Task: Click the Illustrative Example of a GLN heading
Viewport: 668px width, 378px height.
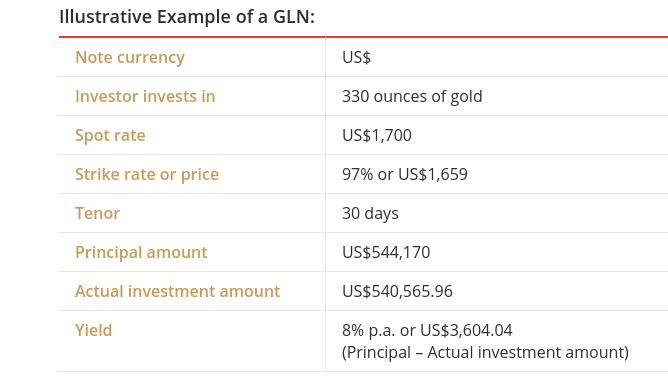Action: coord(187,17)
